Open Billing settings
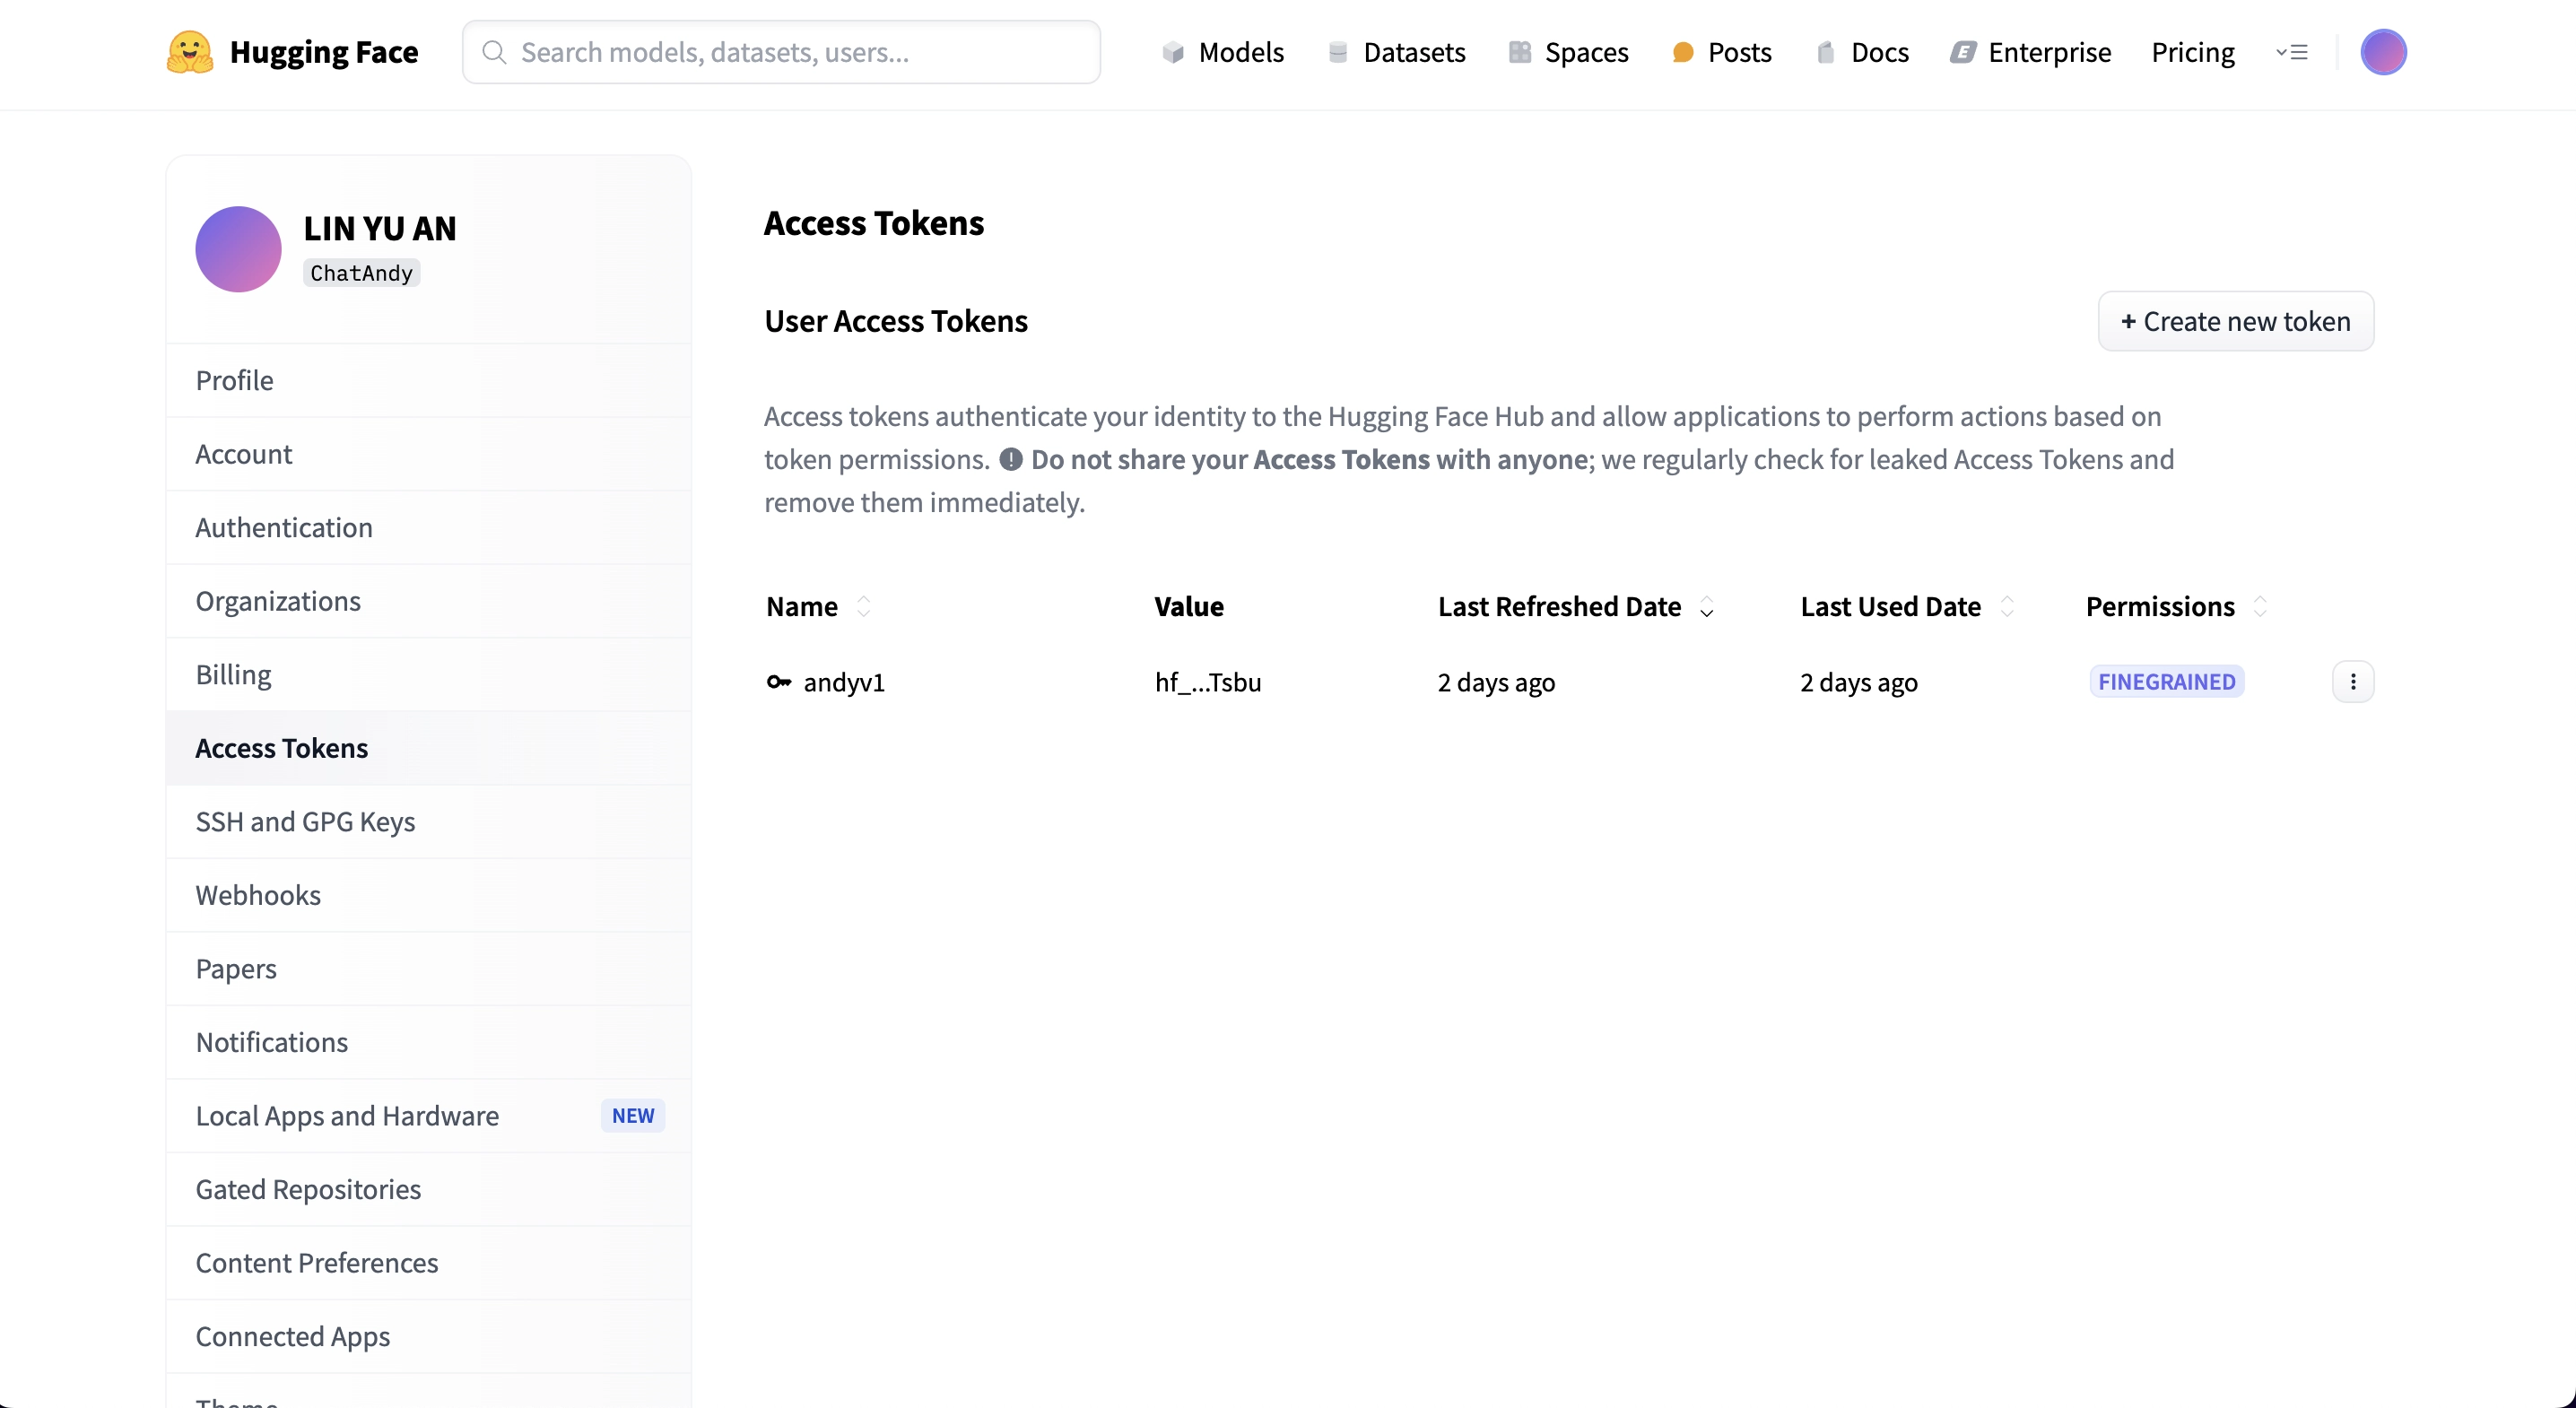 tap(429, 675)
